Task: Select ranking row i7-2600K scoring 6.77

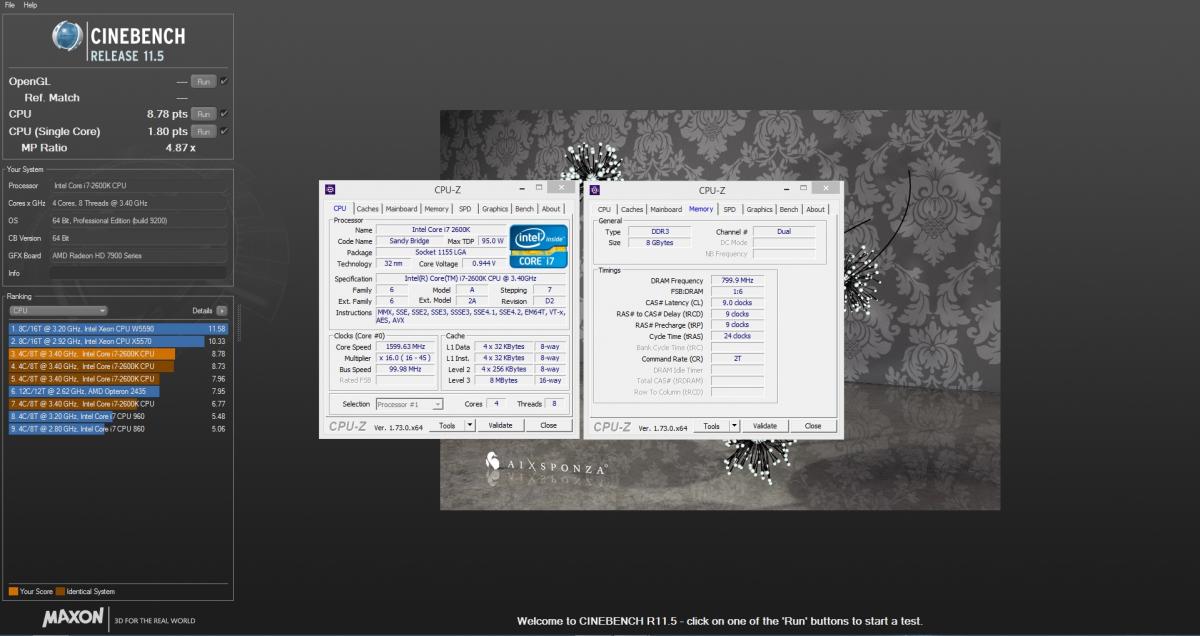Action: 118,404
